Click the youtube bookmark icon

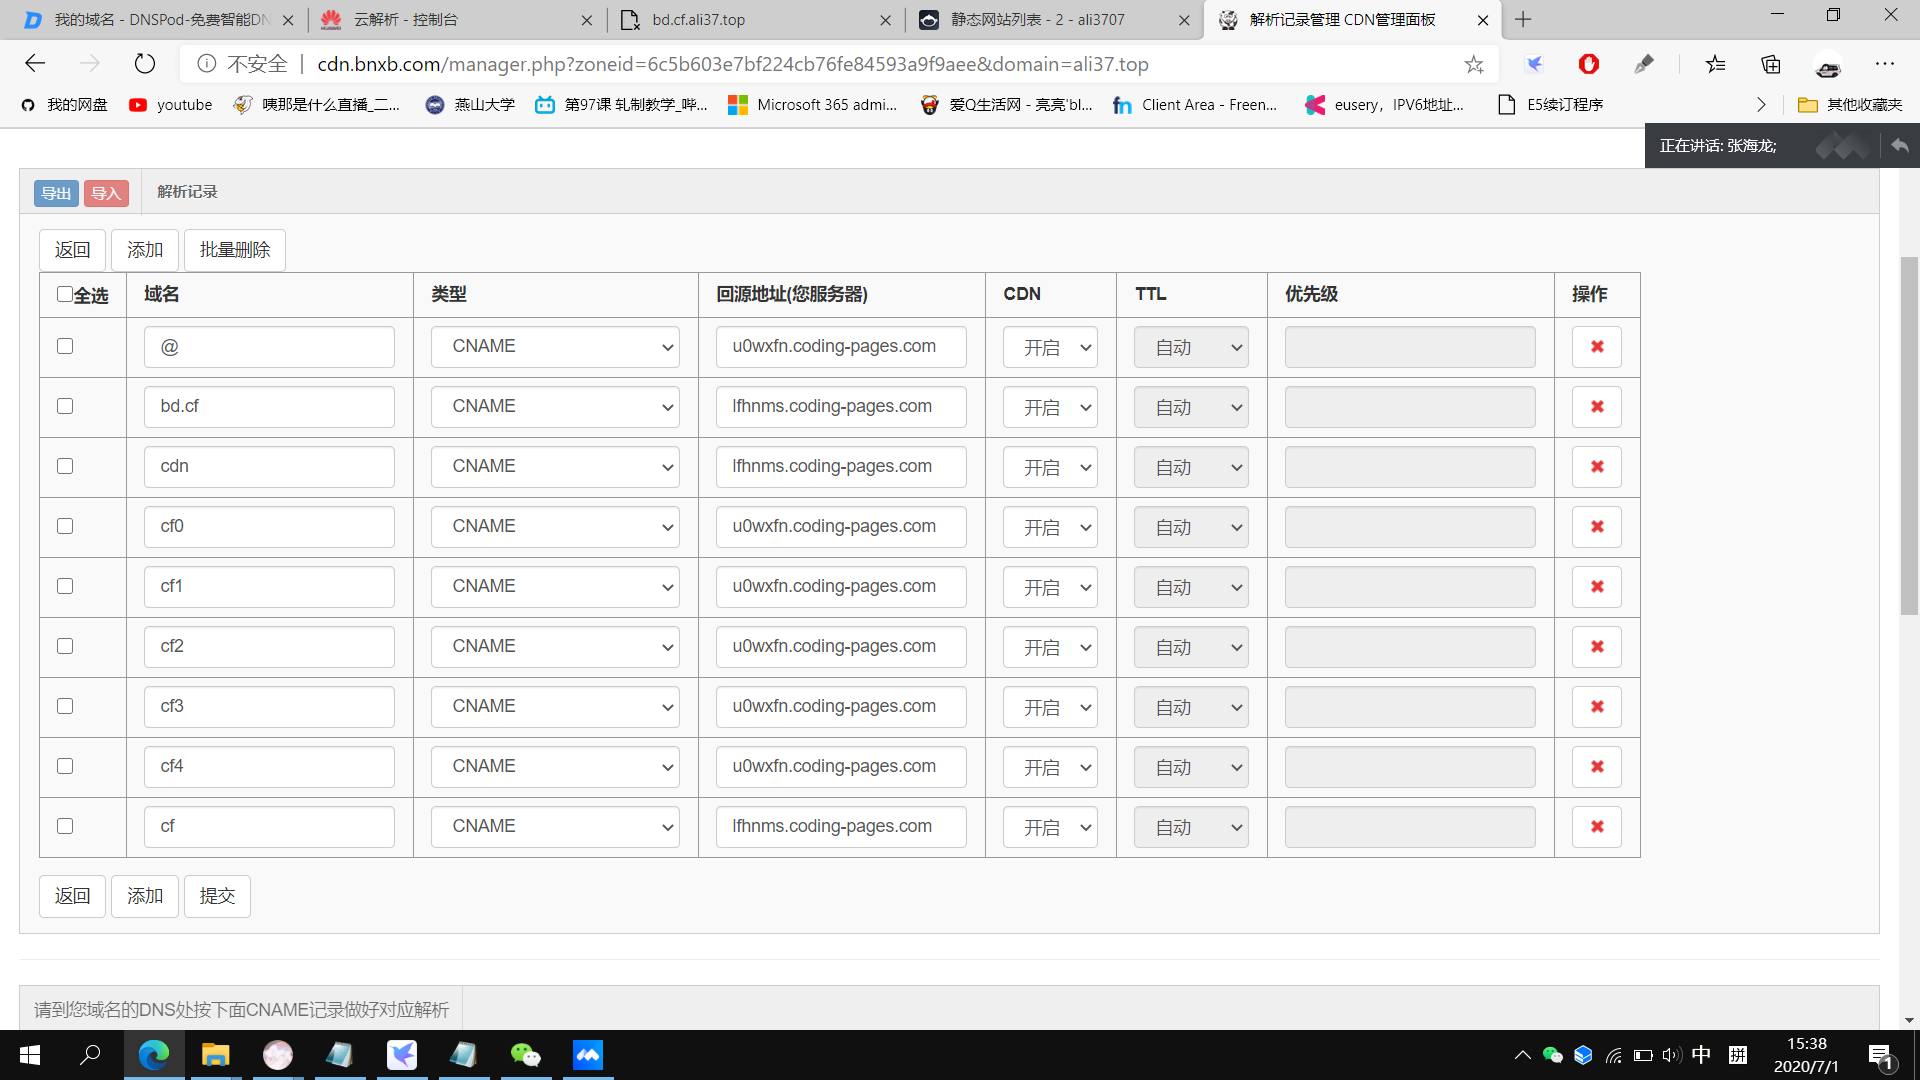click(x=138, y=105)
